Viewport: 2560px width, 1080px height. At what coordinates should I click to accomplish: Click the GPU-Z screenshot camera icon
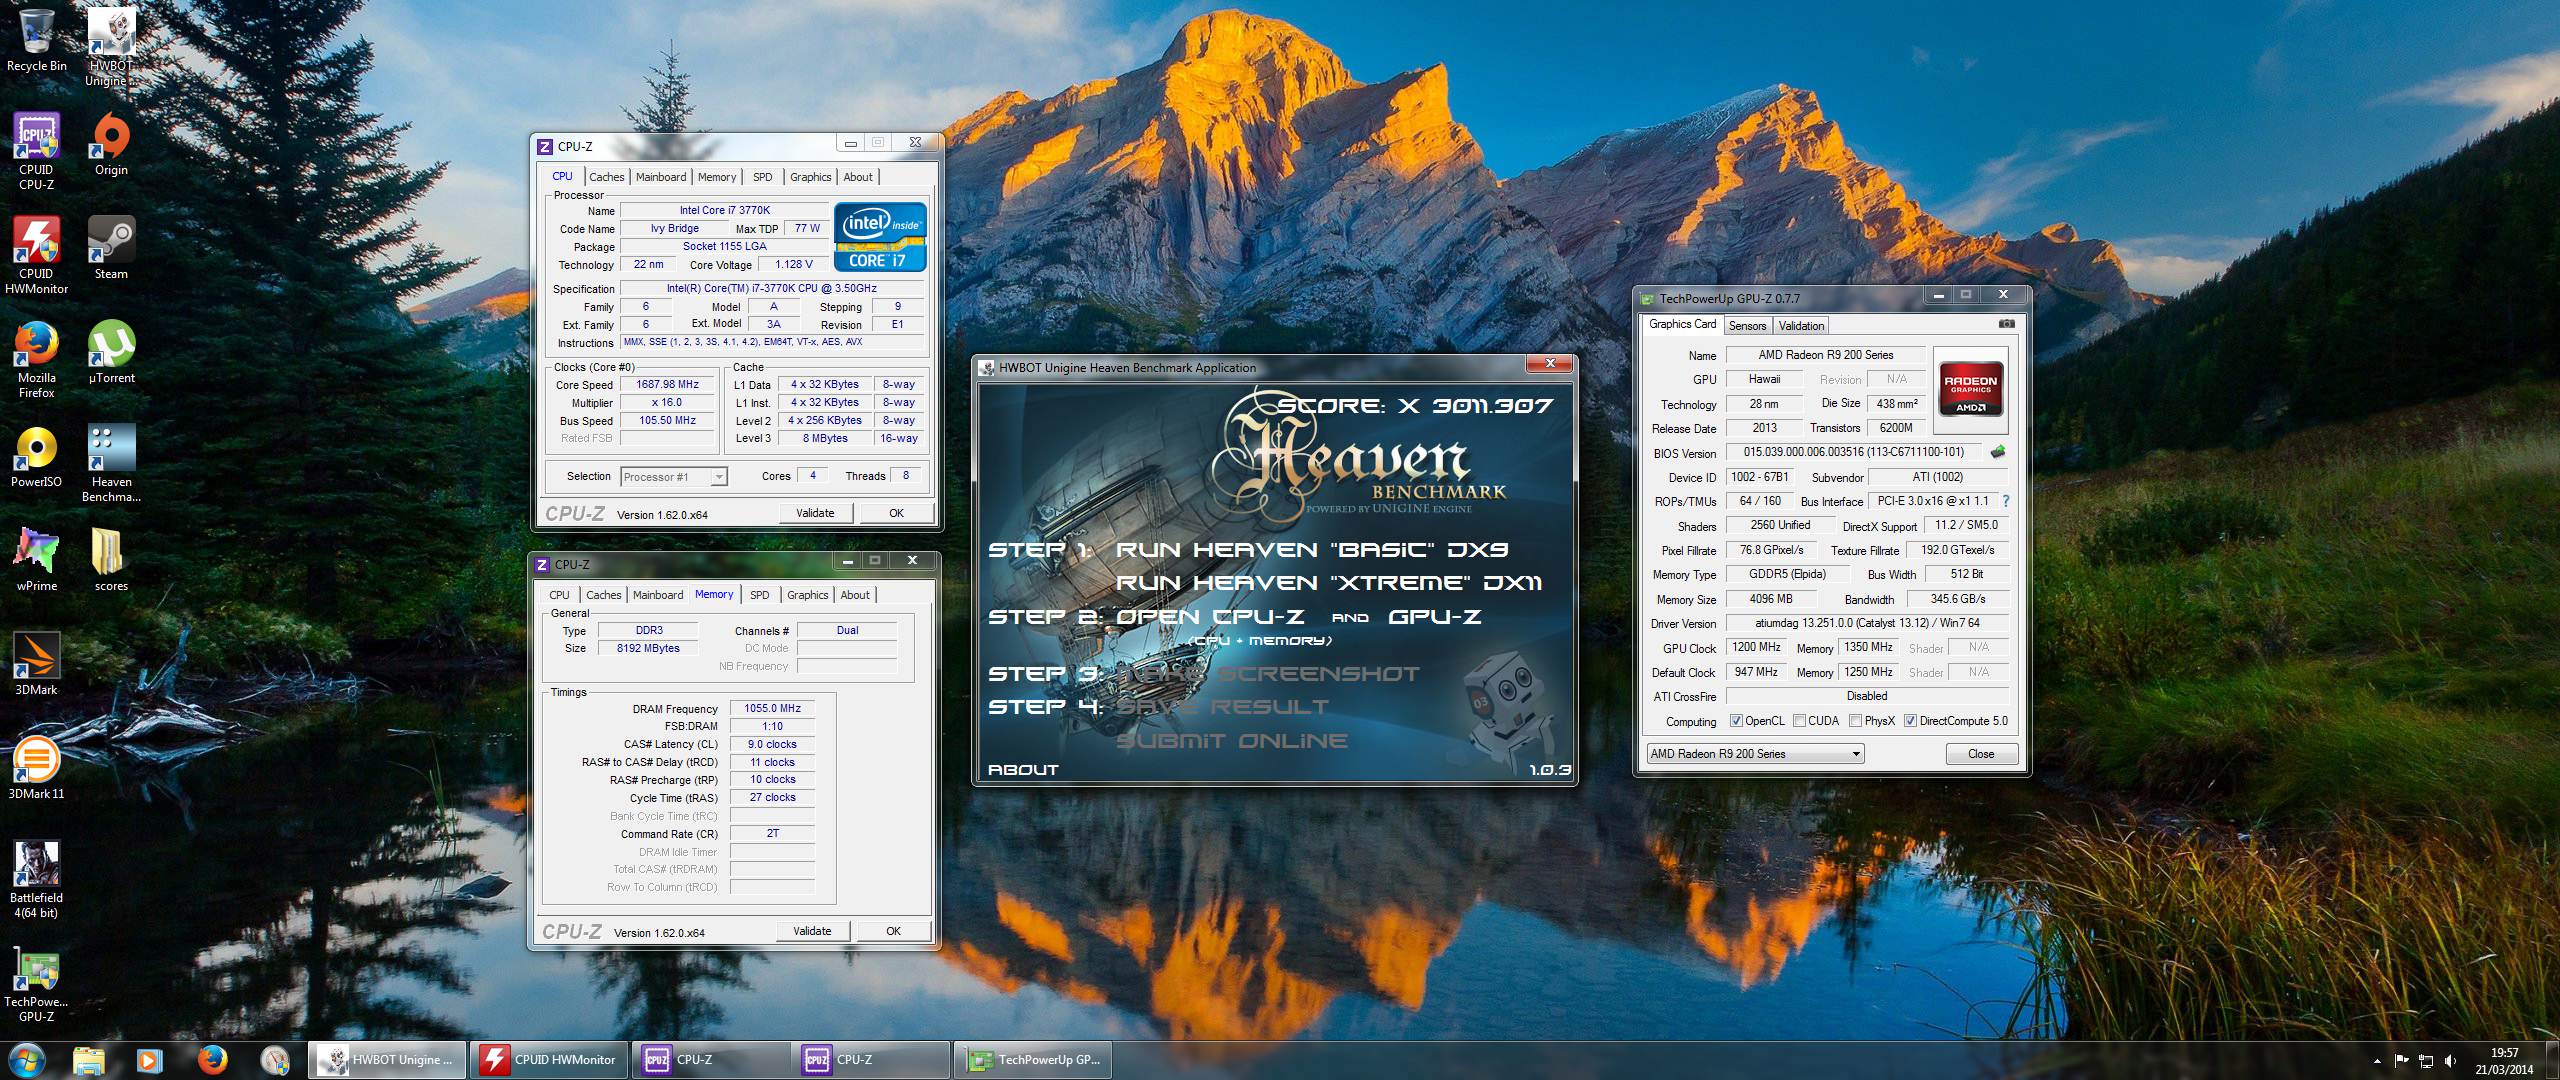click(x=2006, y=324)
